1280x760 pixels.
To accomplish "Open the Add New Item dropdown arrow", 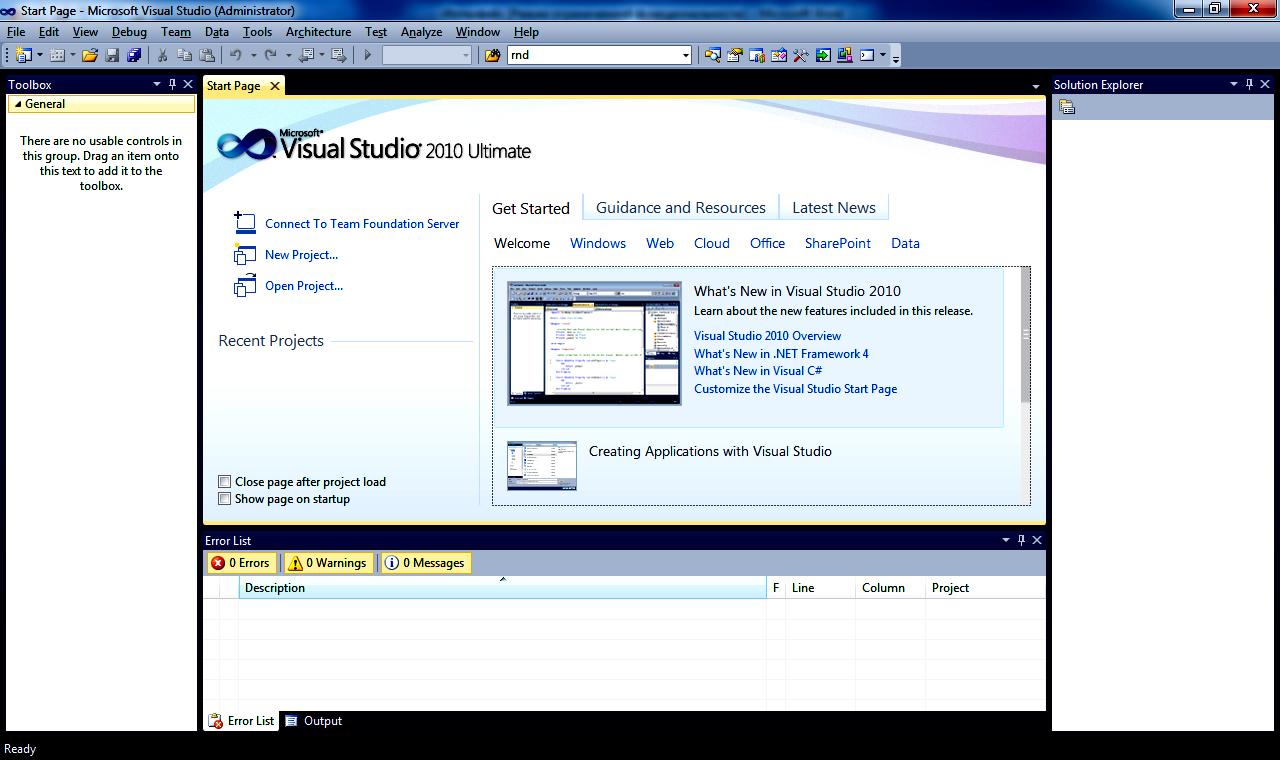I will (73, 55).
